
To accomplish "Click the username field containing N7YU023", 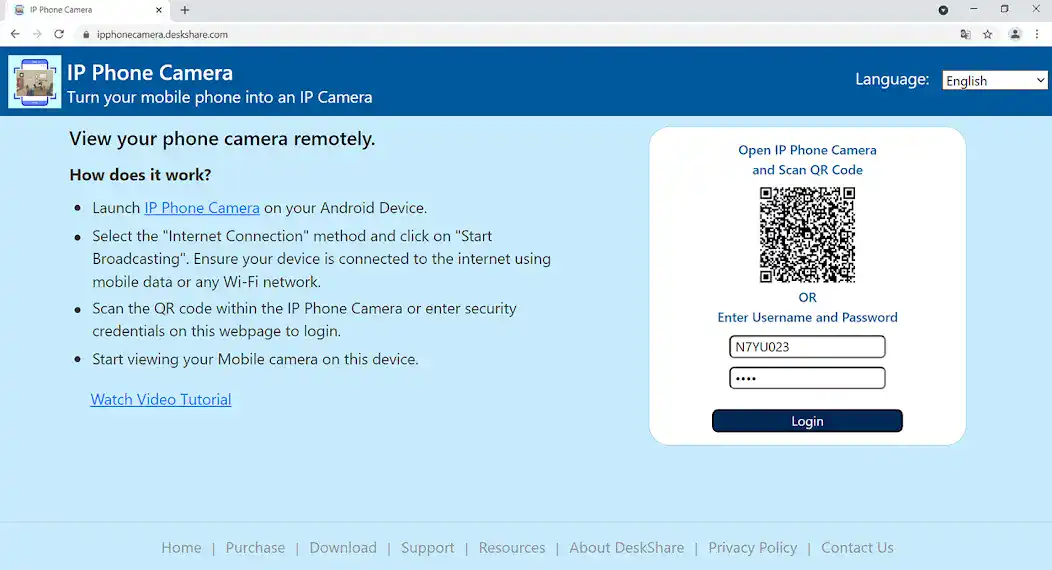I will tap(807, 347).
